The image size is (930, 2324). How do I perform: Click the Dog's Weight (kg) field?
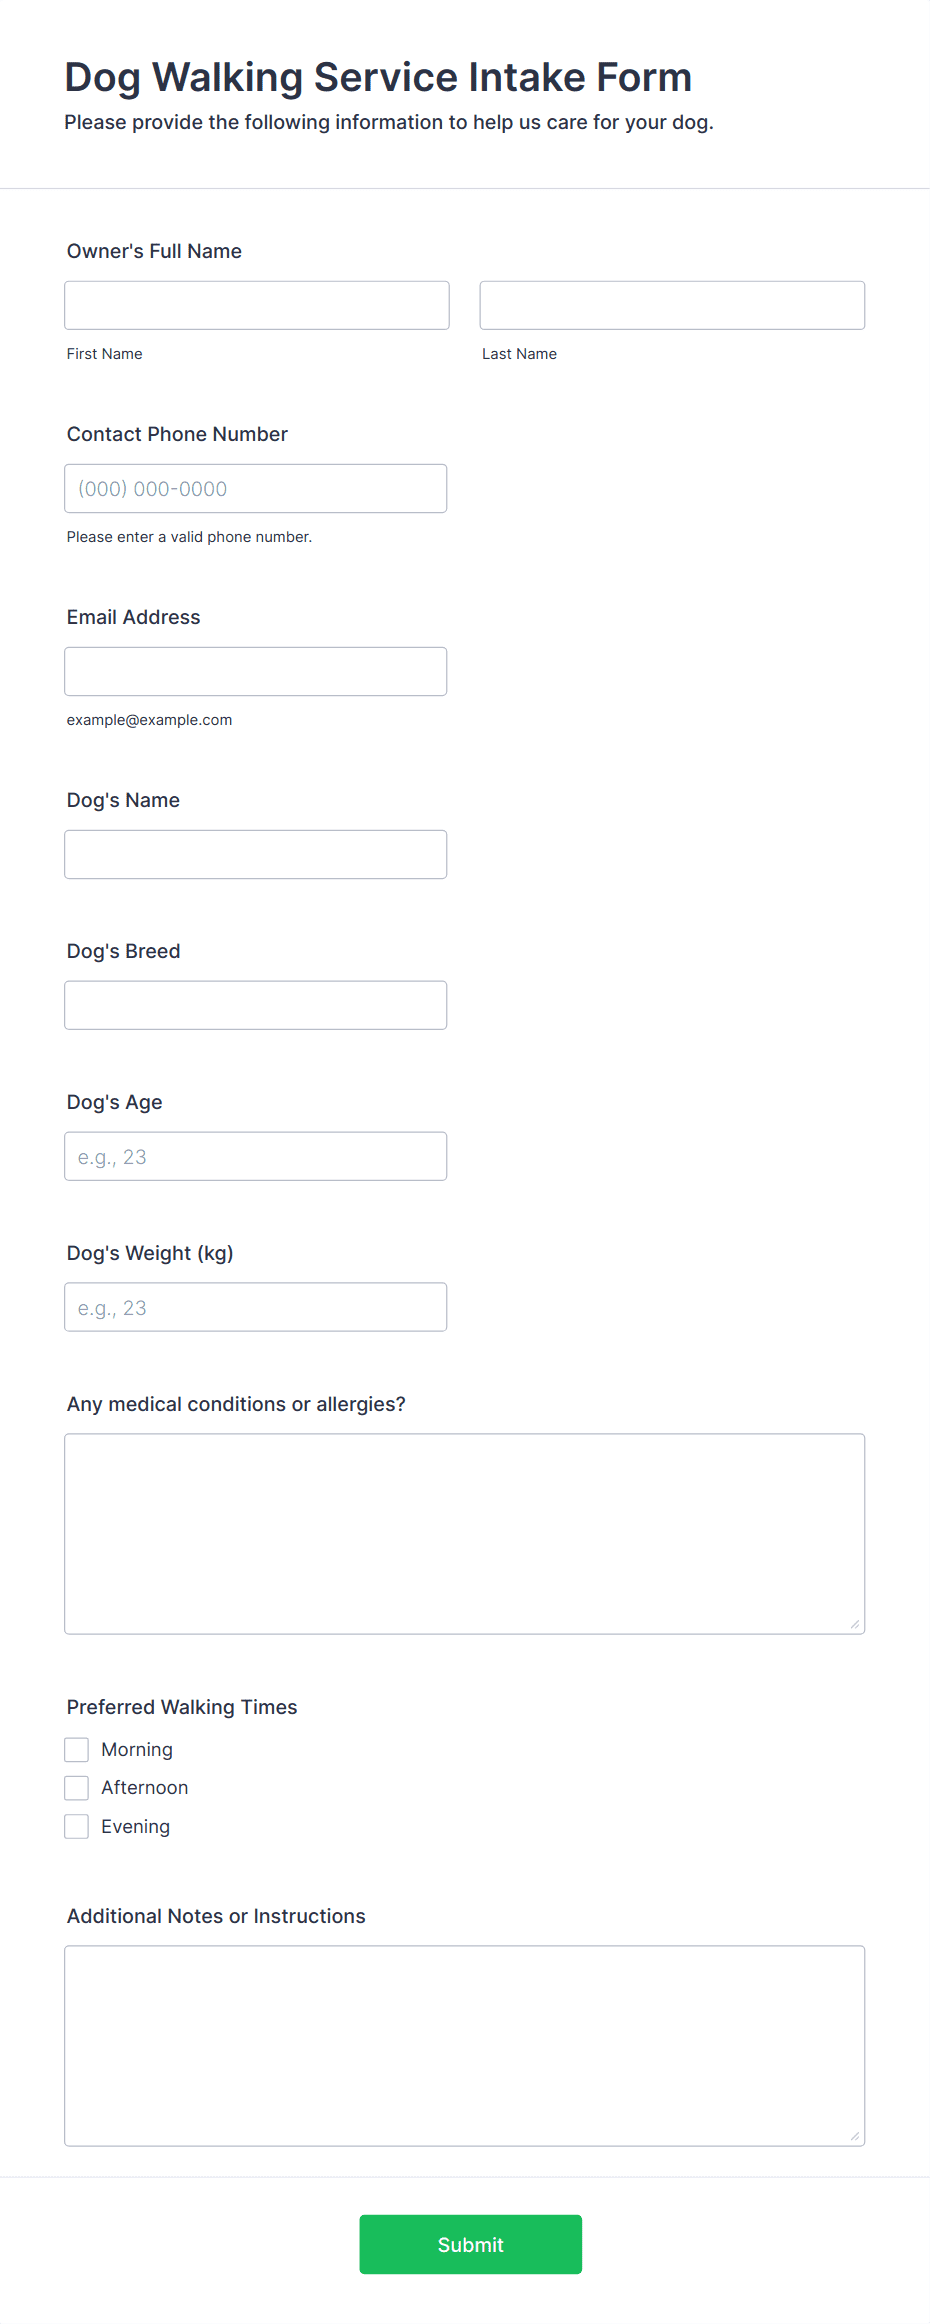[256, 1307]
